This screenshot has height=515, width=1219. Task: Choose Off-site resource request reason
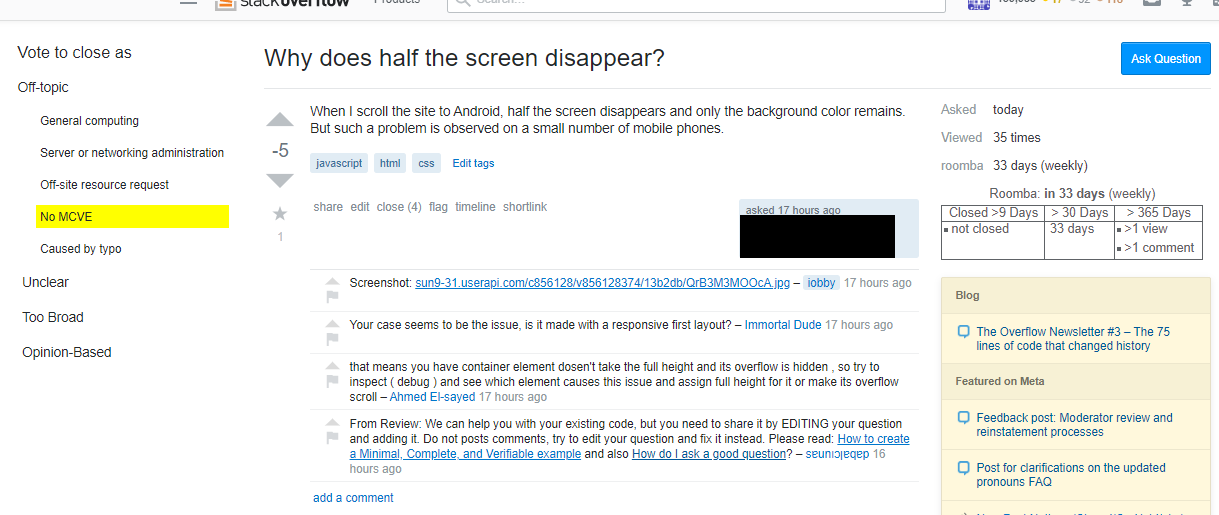click(x=105, y=185)
